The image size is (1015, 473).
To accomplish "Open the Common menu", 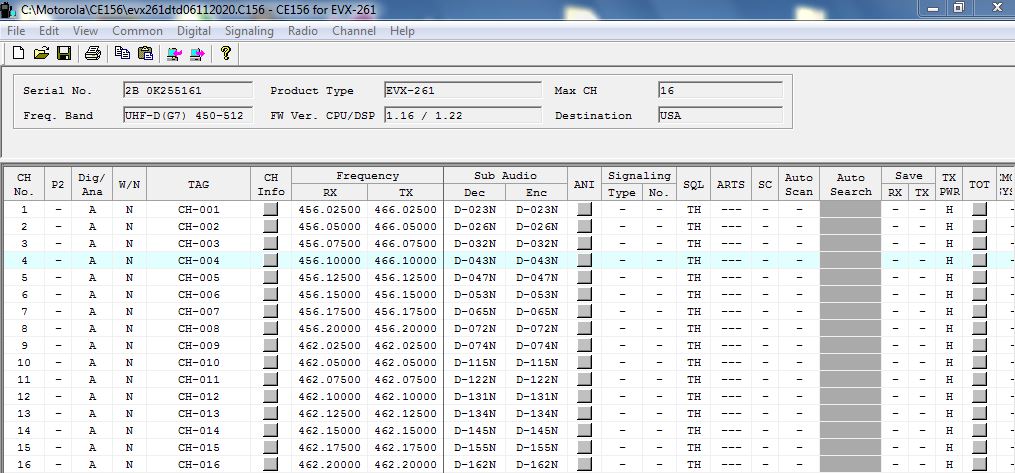I will [137, 30].
